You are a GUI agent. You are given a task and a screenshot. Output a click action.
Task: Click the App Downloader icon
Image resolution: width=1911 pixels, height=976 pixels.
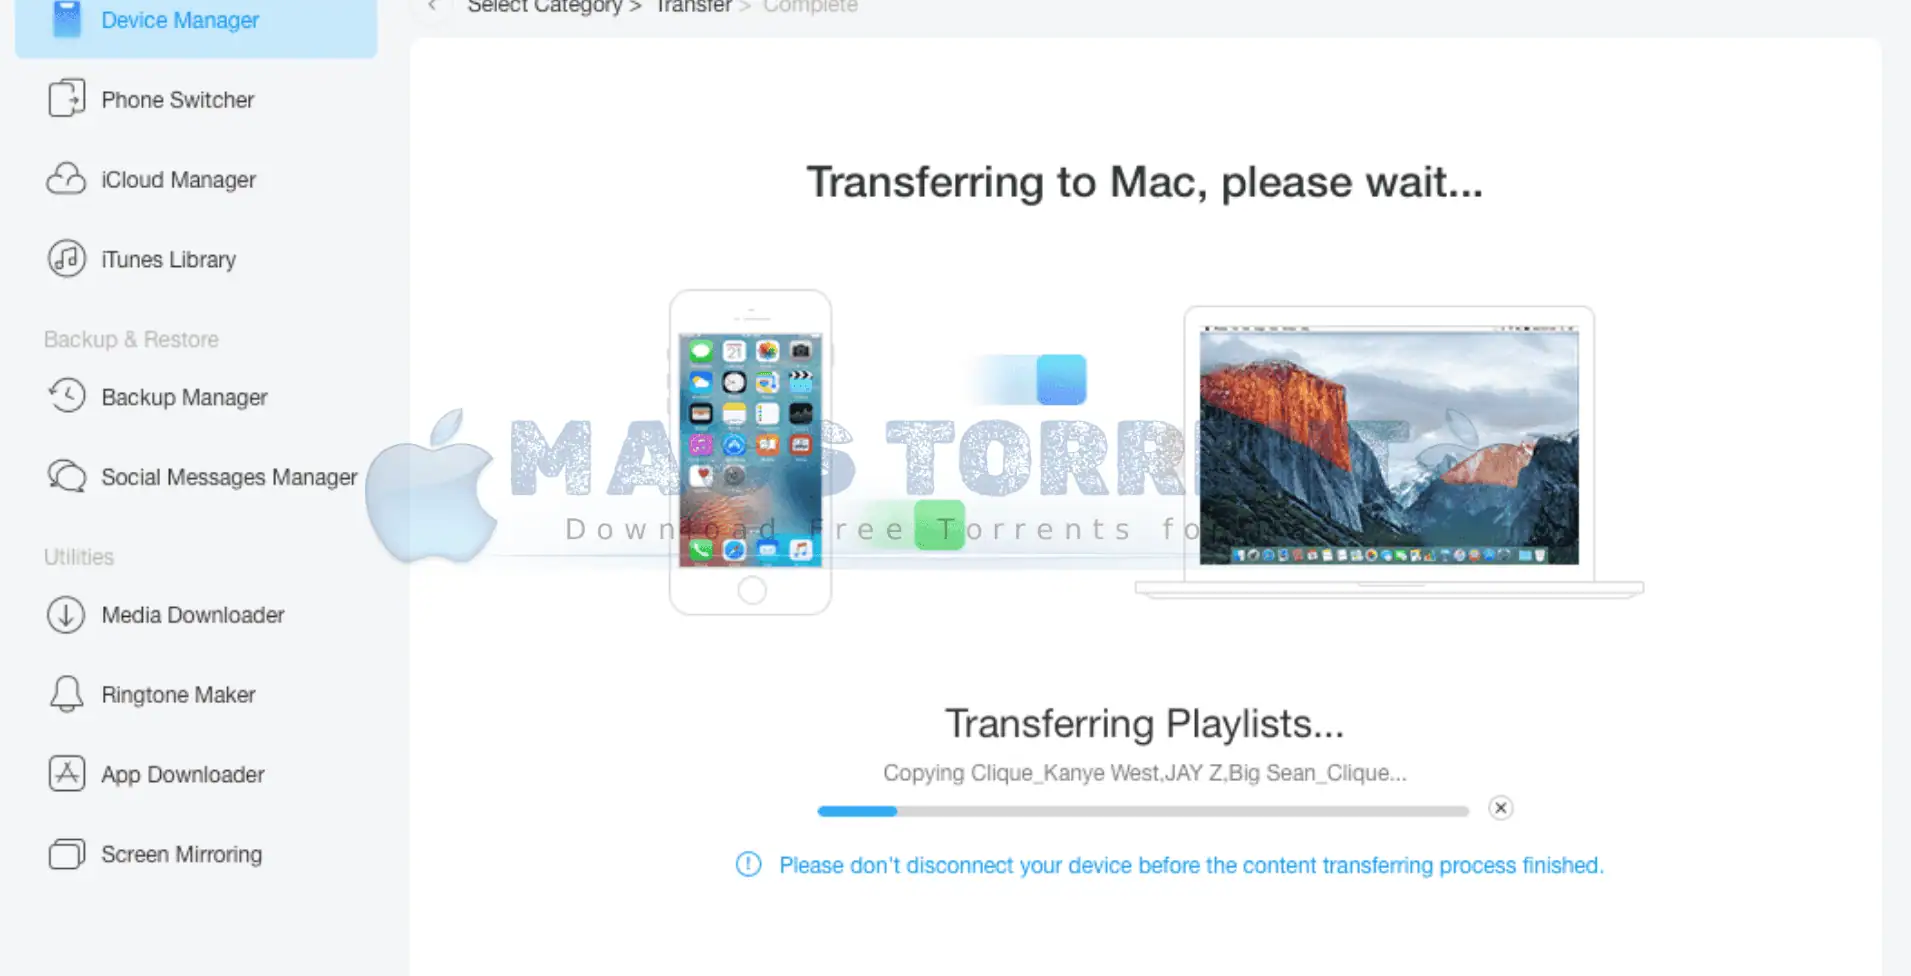coord(67,774)
